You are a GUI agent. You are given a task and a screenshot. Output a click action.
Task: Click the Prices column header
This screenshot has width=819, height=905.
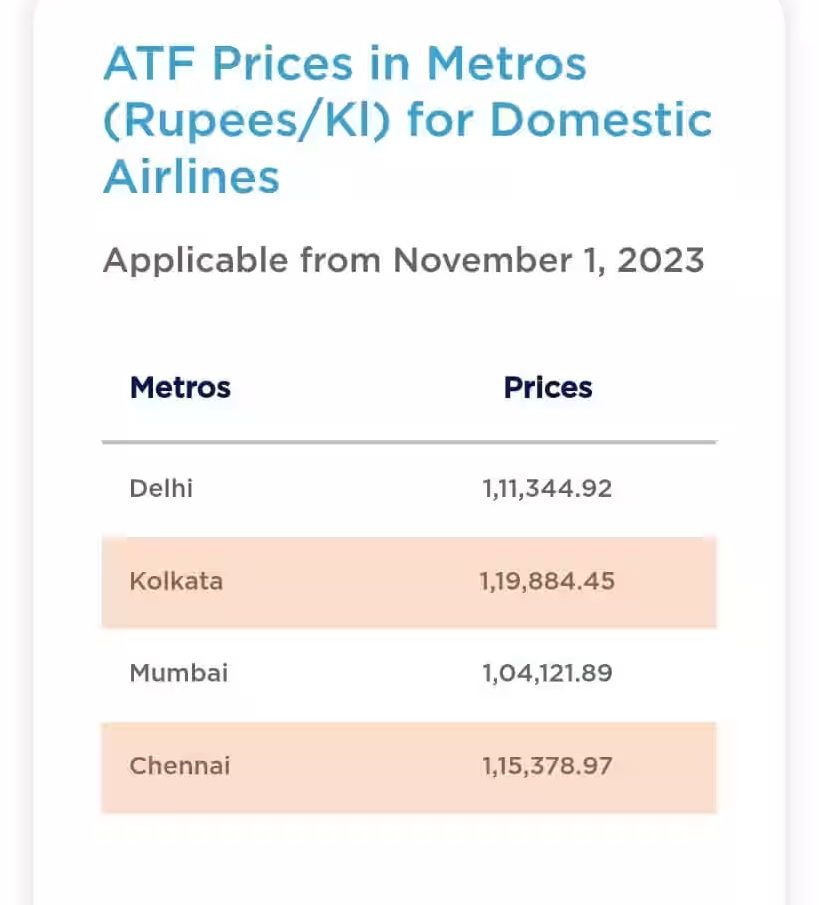[548, 388]
